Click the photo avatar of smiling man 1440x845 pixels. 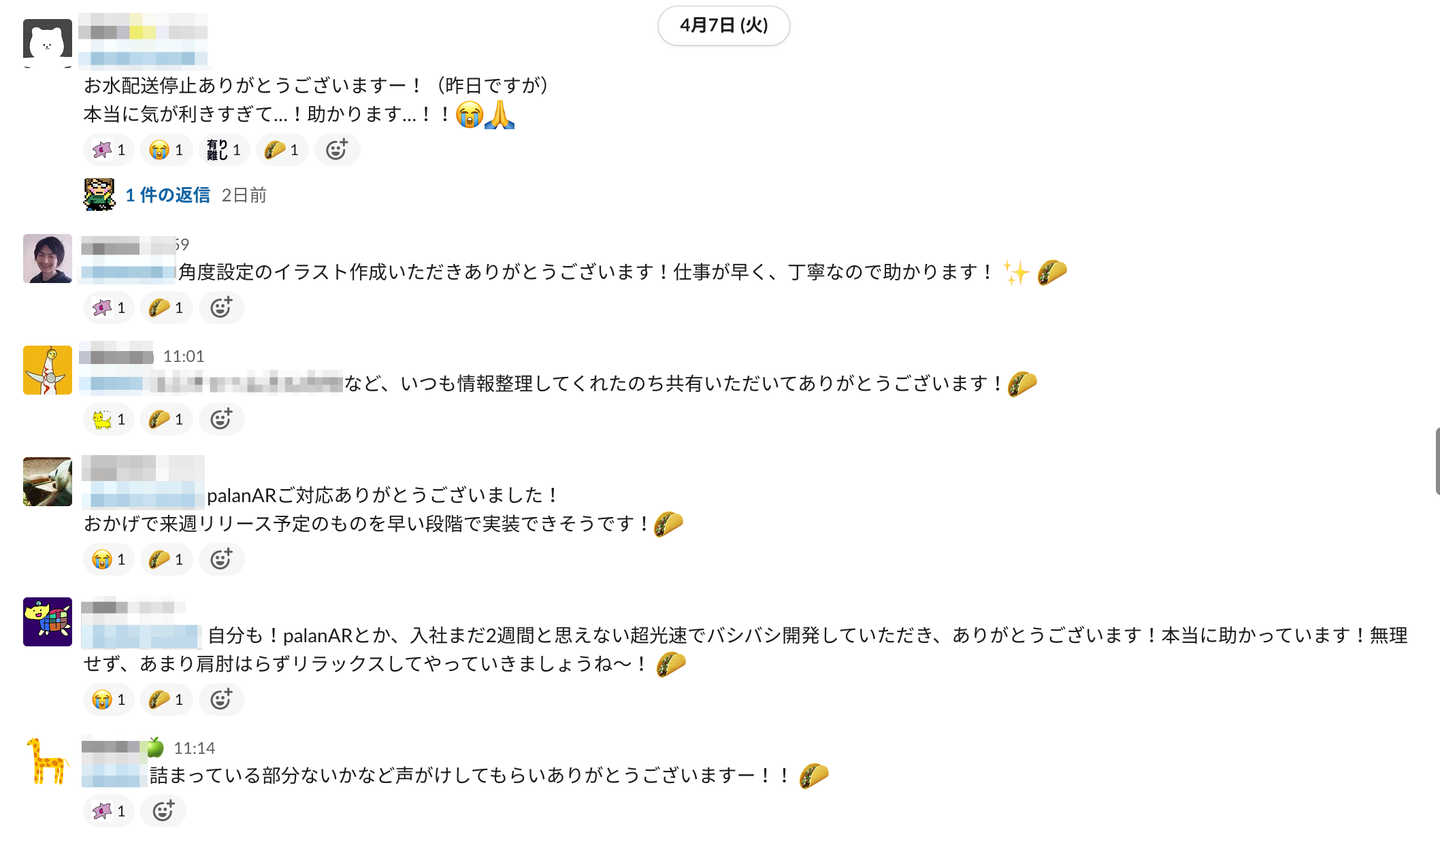click(x=47, y=259)
